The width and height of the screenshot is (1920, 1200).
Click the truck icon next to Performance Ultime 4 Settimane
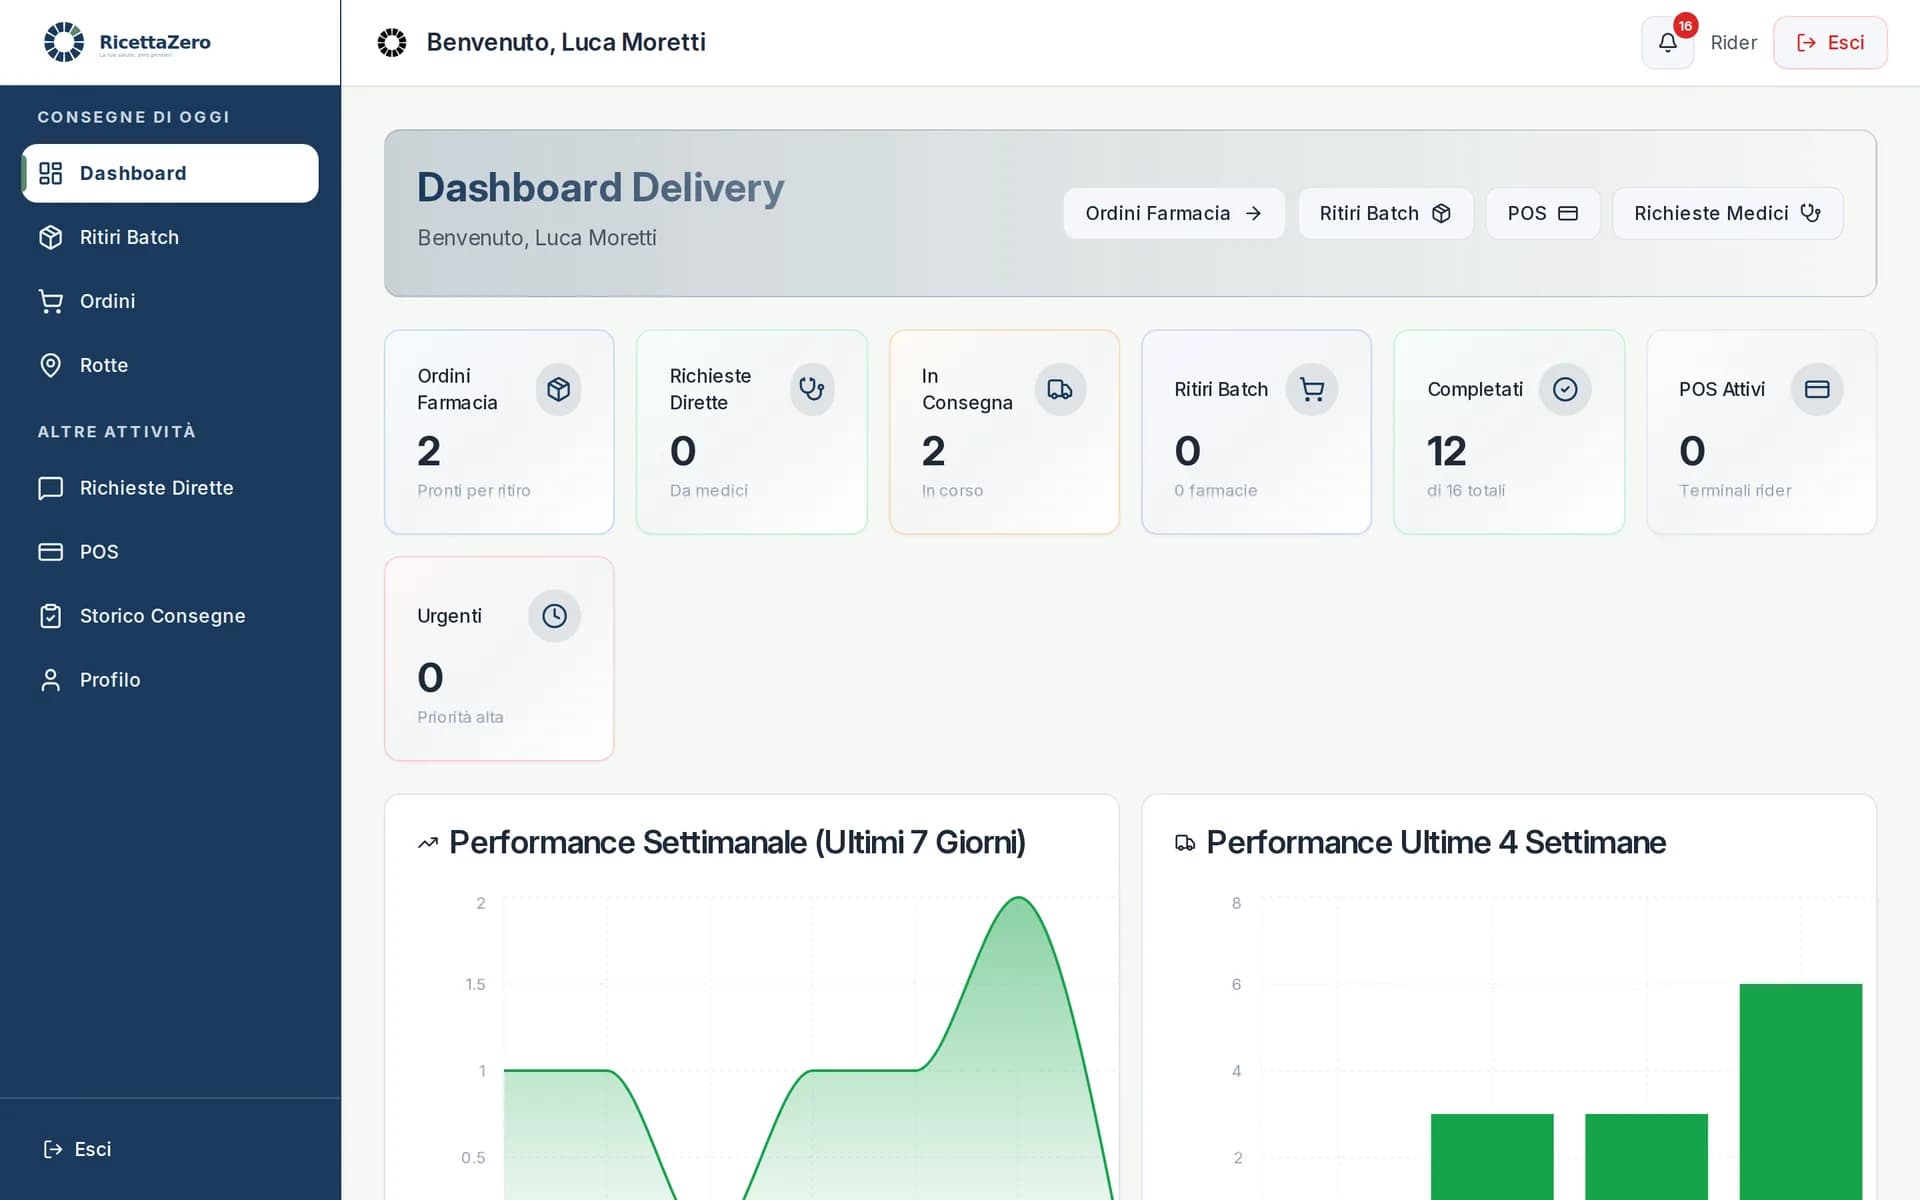point(1185,843)
